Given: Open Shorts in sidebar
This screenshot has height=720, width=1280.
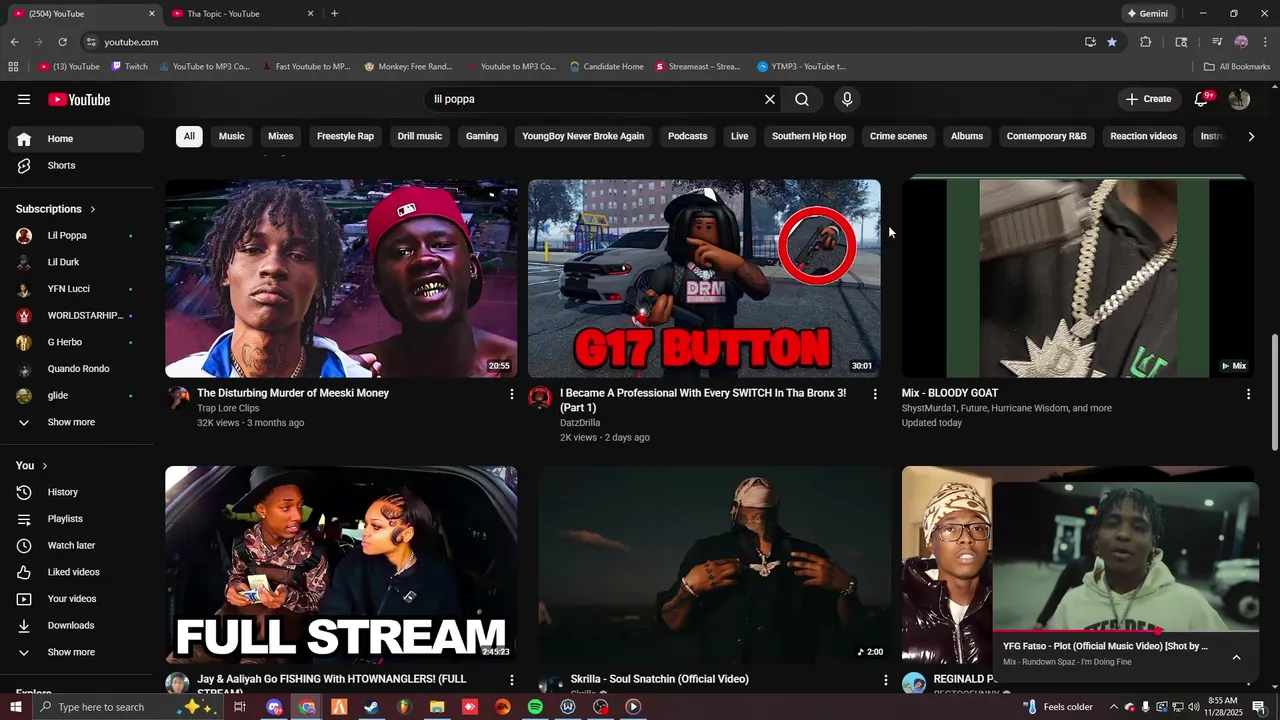Looking at the screenshot, I should (76, 165).
